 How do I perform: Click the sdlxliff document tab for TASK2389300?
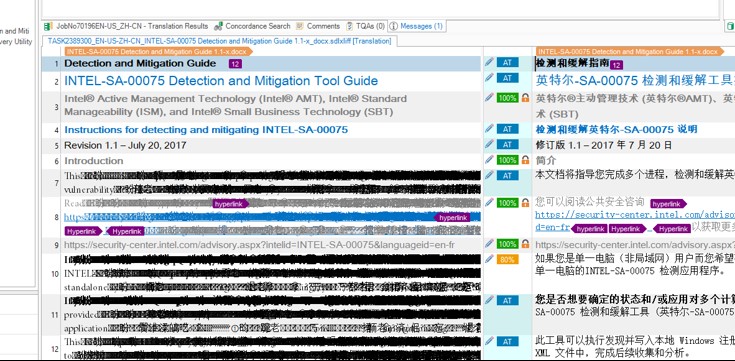click(219, 41)
